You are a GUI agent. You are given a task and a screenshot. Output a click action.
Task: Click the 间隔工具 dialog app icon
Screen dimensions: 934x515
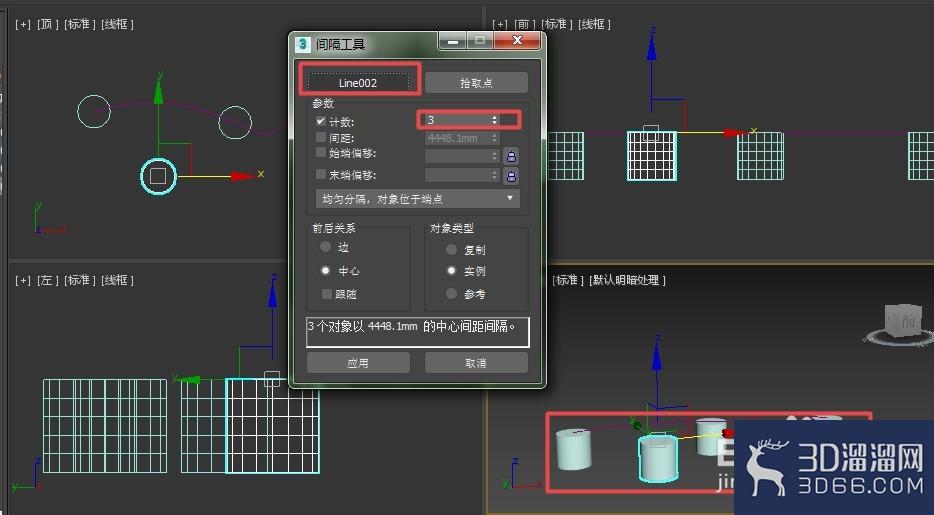pyautogui.click(x=303, y=44)
